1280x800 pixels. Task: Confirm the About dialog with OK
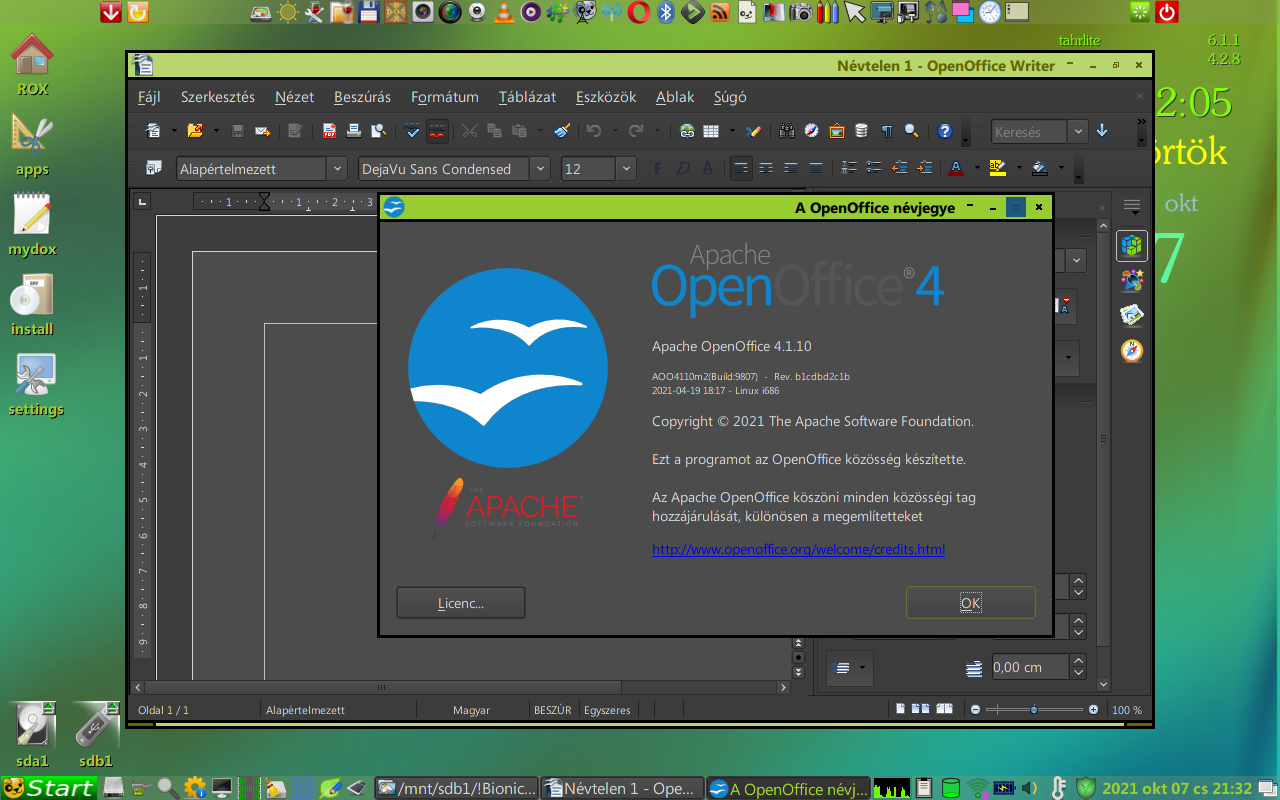pyautogui.click(x=970, y=603)
